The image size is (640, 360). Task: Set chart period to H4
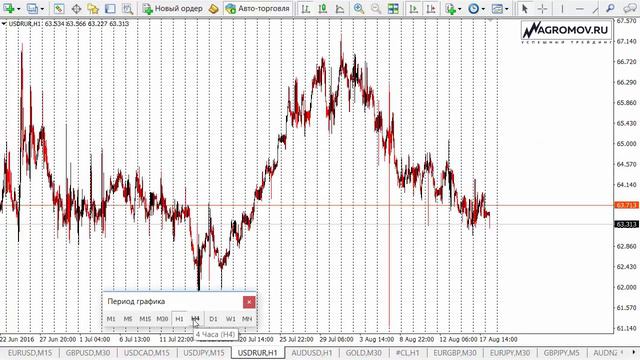click(x=196, y=319)
